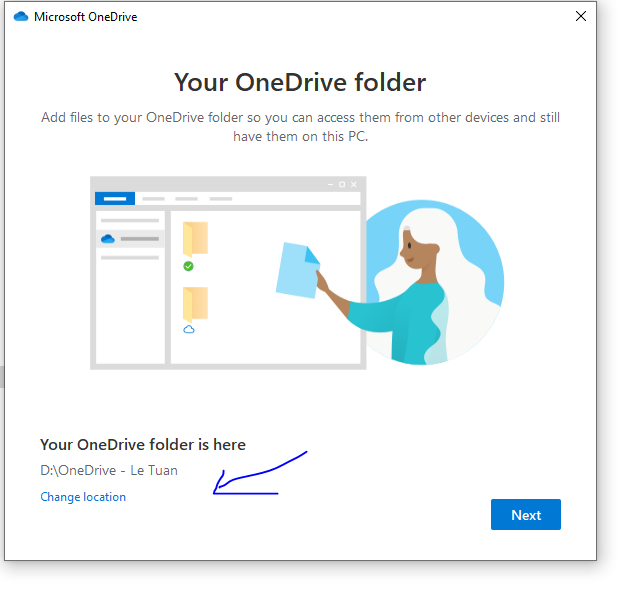Screen dimensions: 619x592
Task: Click the "Your OneDrive folder" main title
Action: point(300,82)
